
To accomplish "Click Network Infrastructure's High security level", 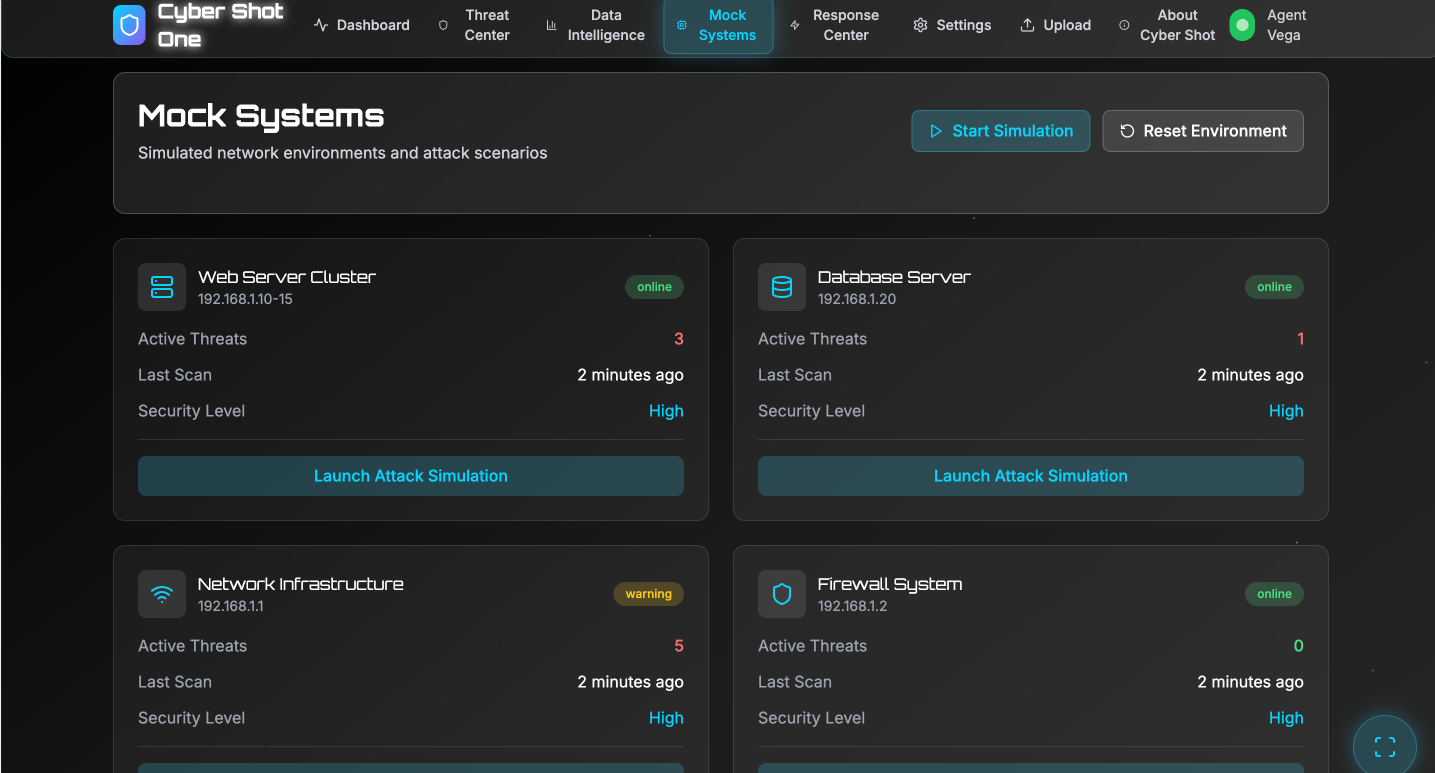I will [666, 718].
